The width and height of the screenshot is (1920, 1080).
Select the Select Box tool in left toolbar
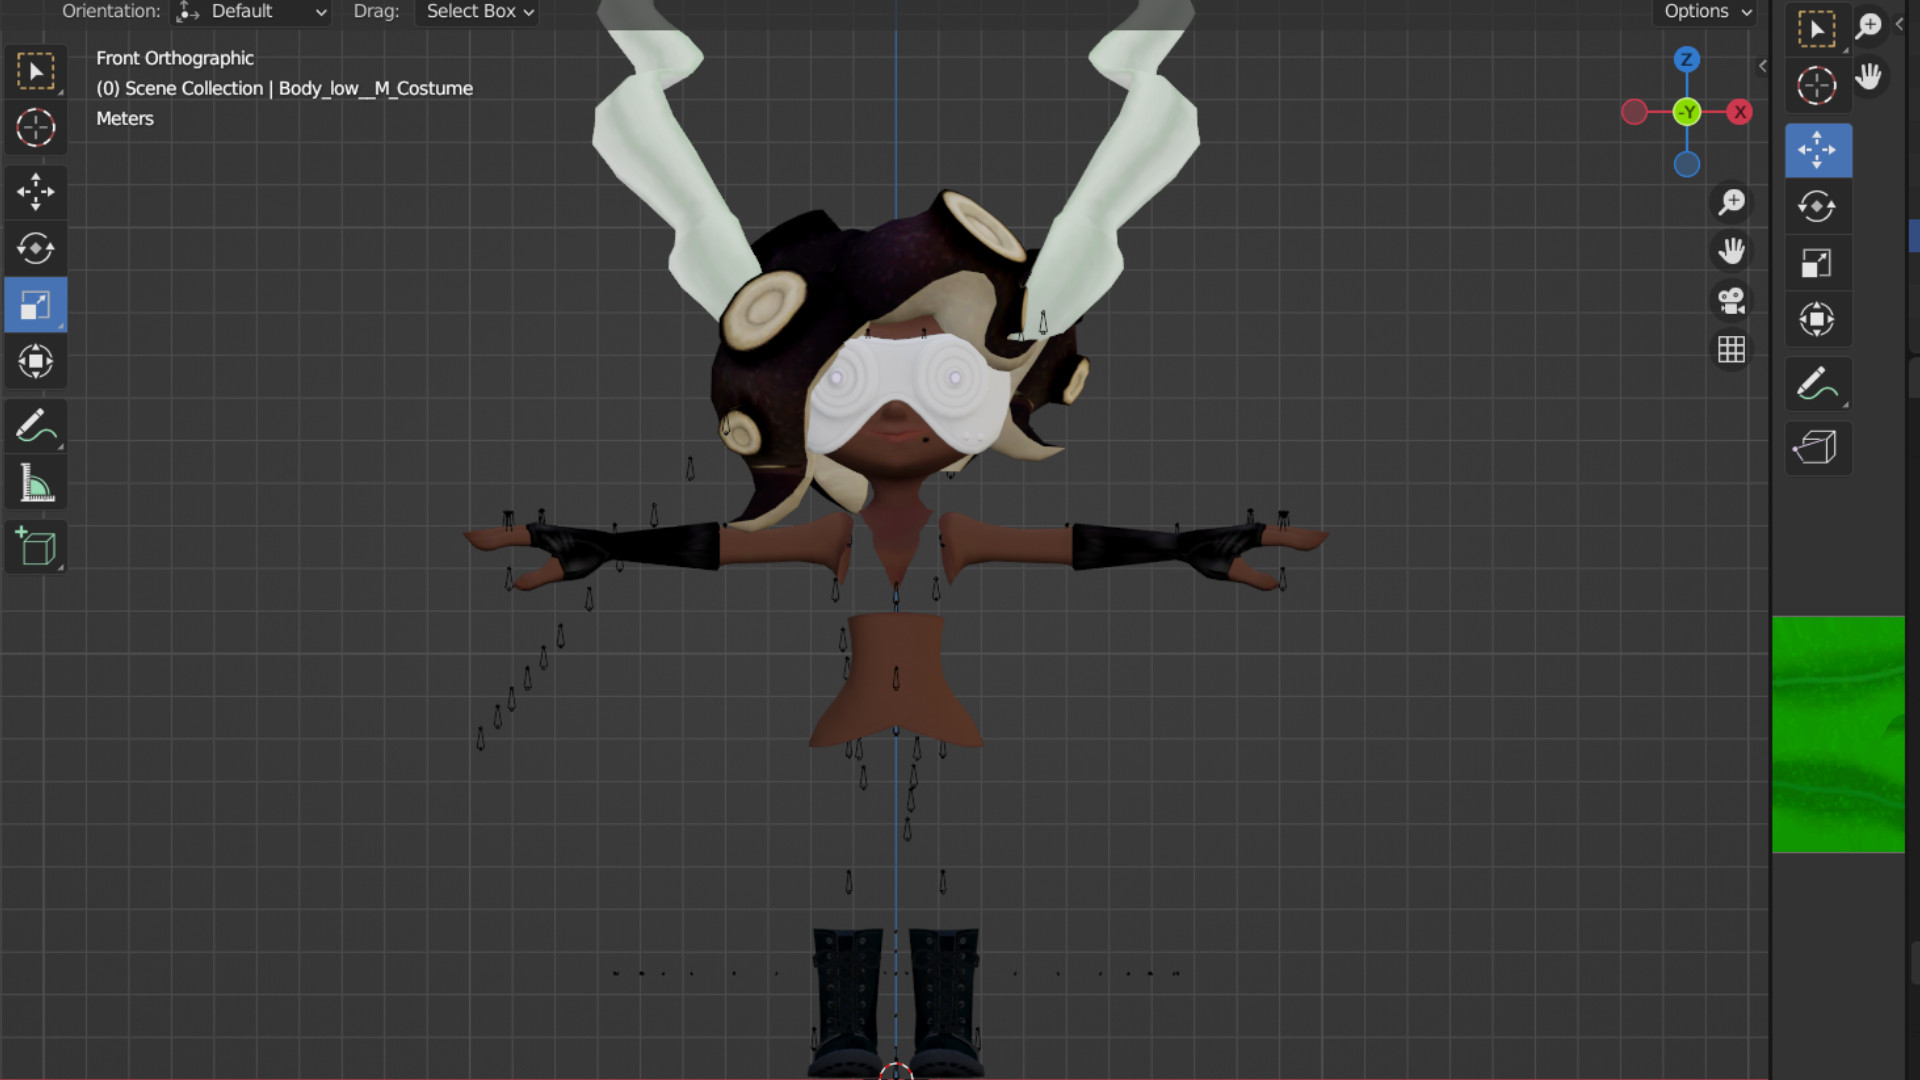coord(36,72)
